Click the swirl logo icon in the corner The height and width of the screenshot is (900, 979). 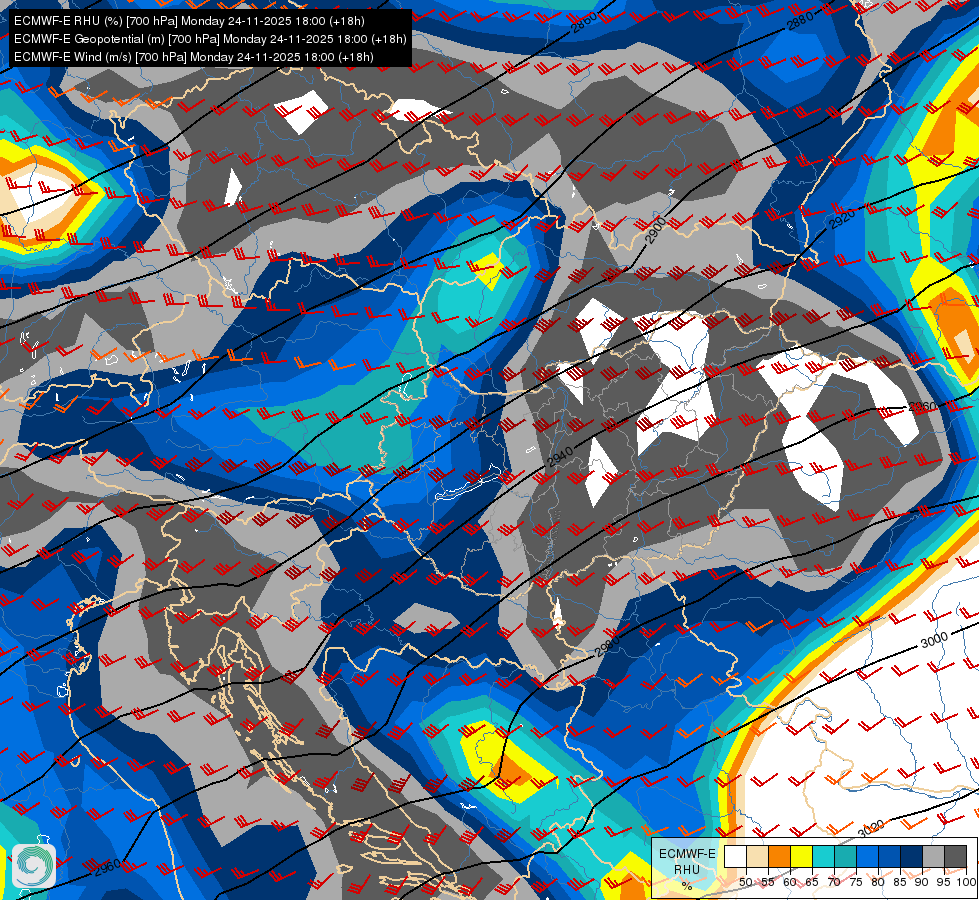(34, 866)
